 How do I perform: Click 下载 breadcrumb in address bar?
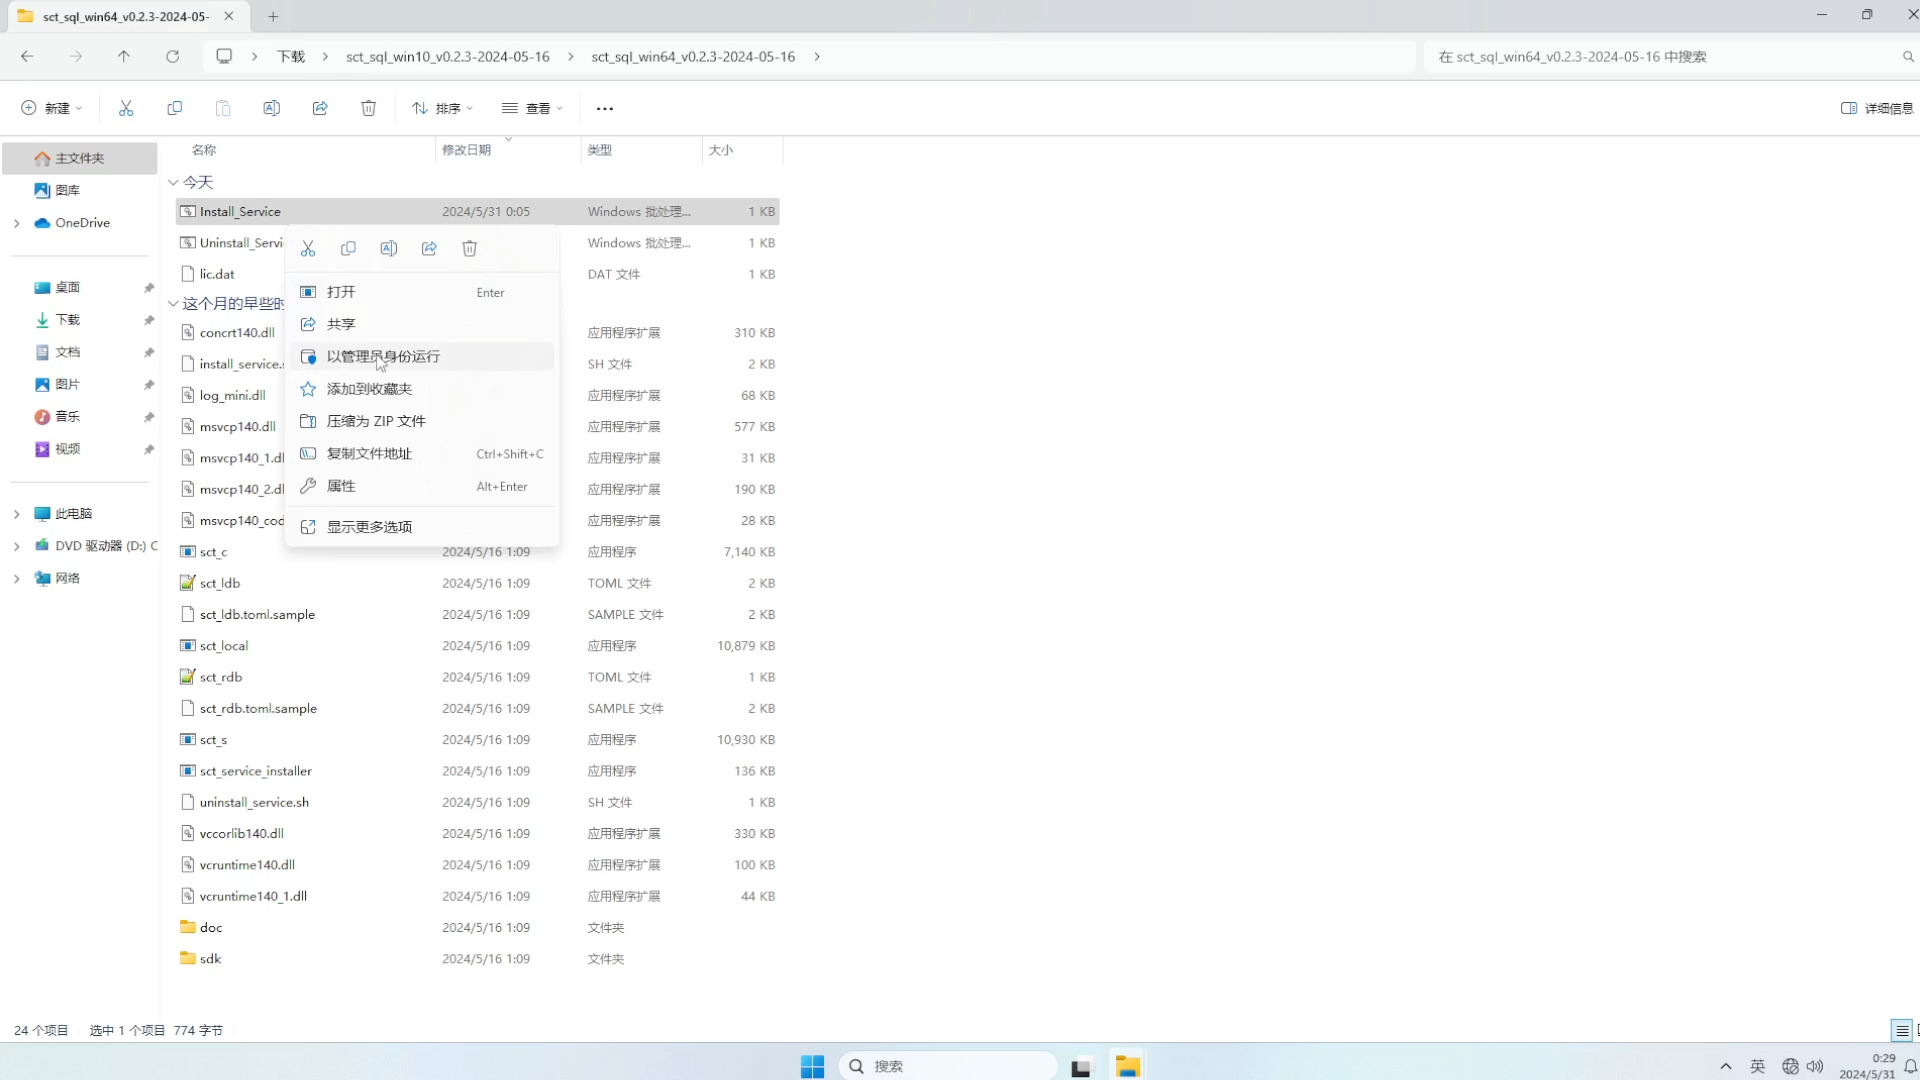point(291,57)
